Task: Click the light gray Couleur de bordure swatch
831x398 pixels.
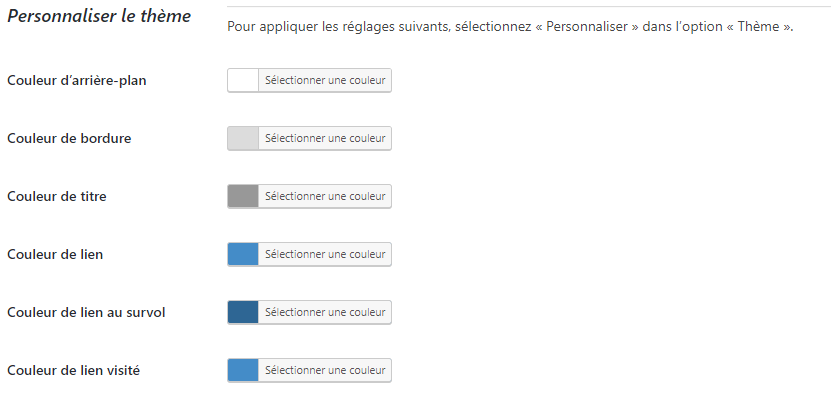Action: coord(243,138)
